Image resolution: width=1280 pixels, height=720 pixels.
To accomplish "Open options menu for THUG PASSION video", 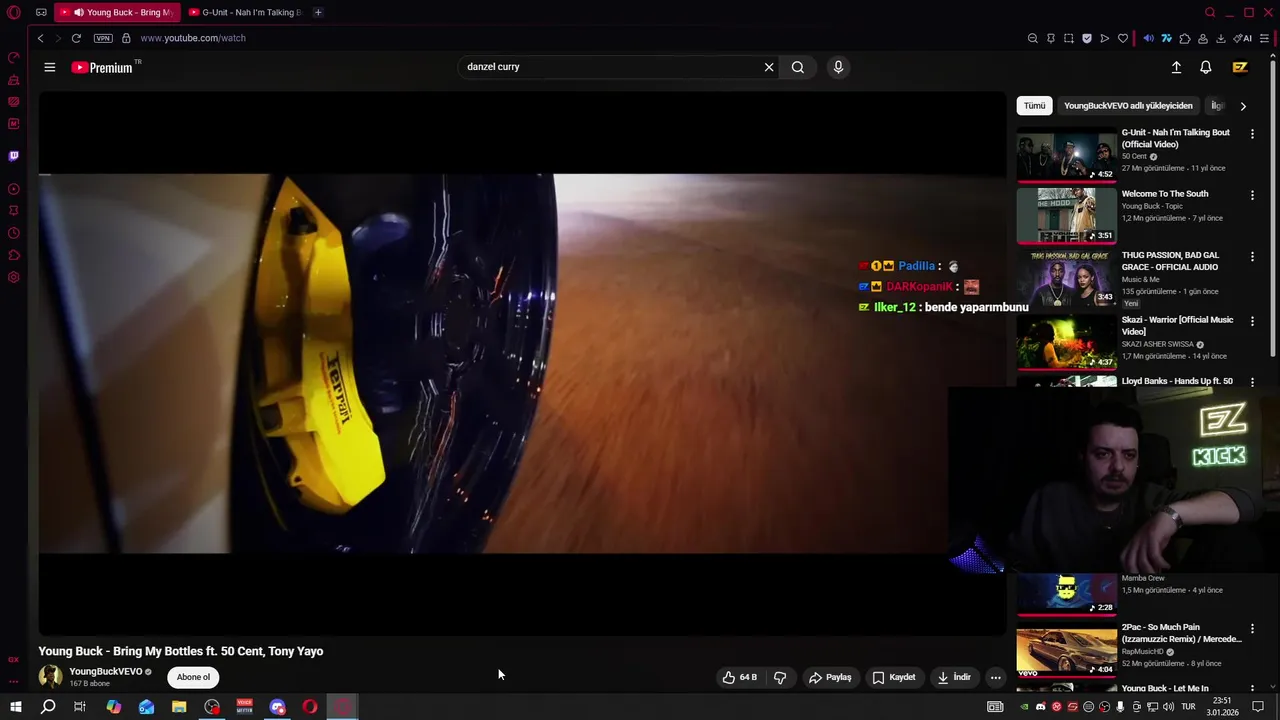I will pyautogui.click(x=1252, y=257).
